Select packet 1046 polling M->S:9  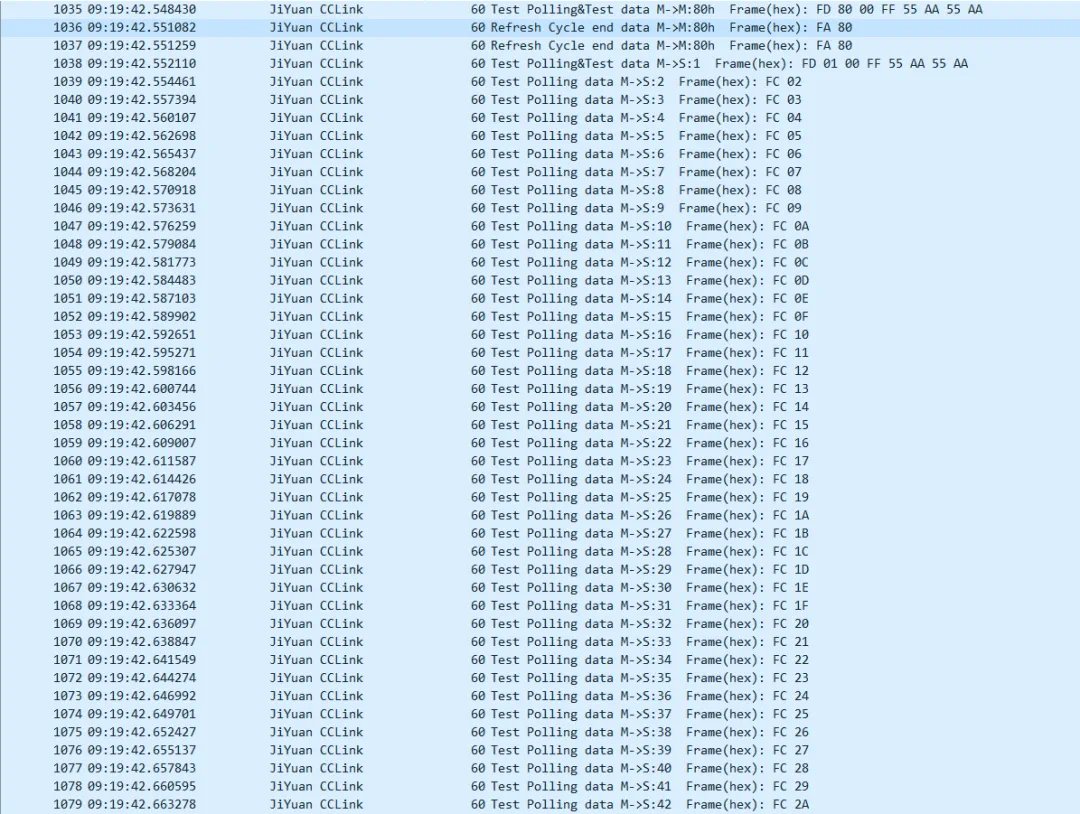[540, 208]
